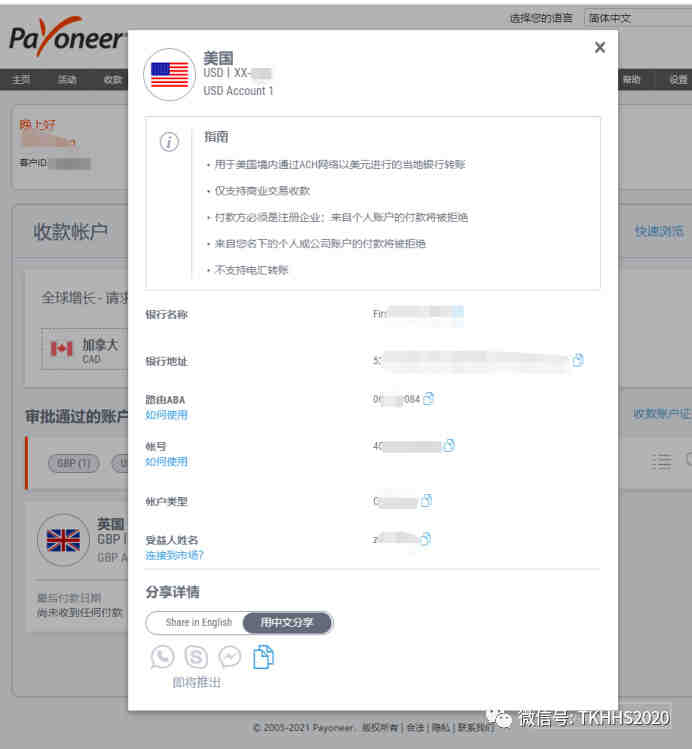This screenshot has height=749, width=692.
Task: Click the 受益人姓名 label
Action: 171,540
